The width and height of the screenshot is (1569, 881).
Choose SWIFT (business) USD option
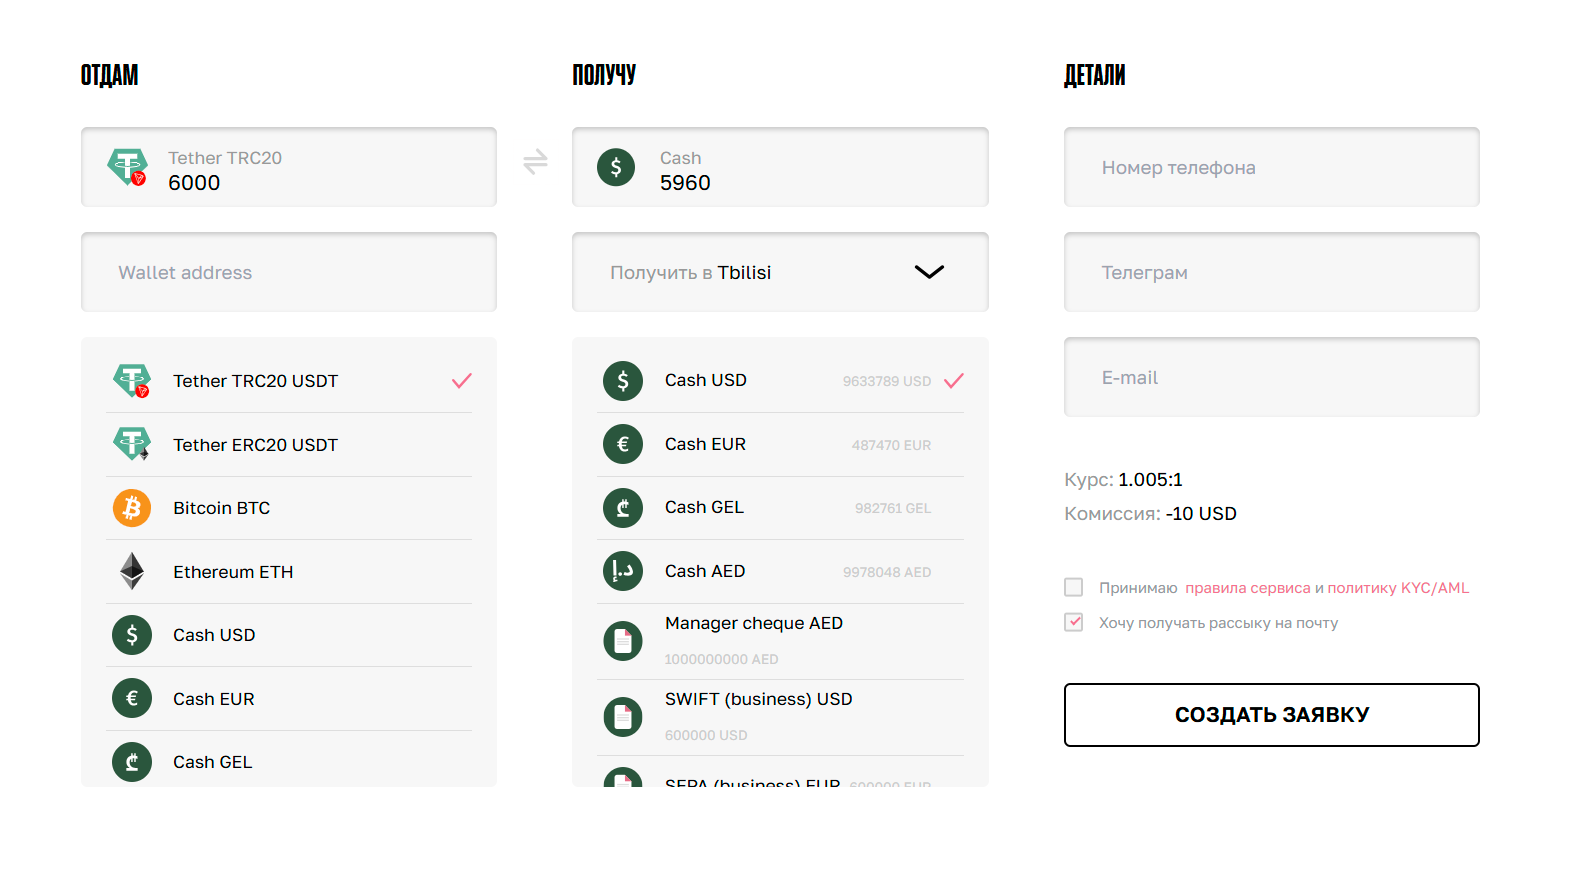[x=758, y=700]
